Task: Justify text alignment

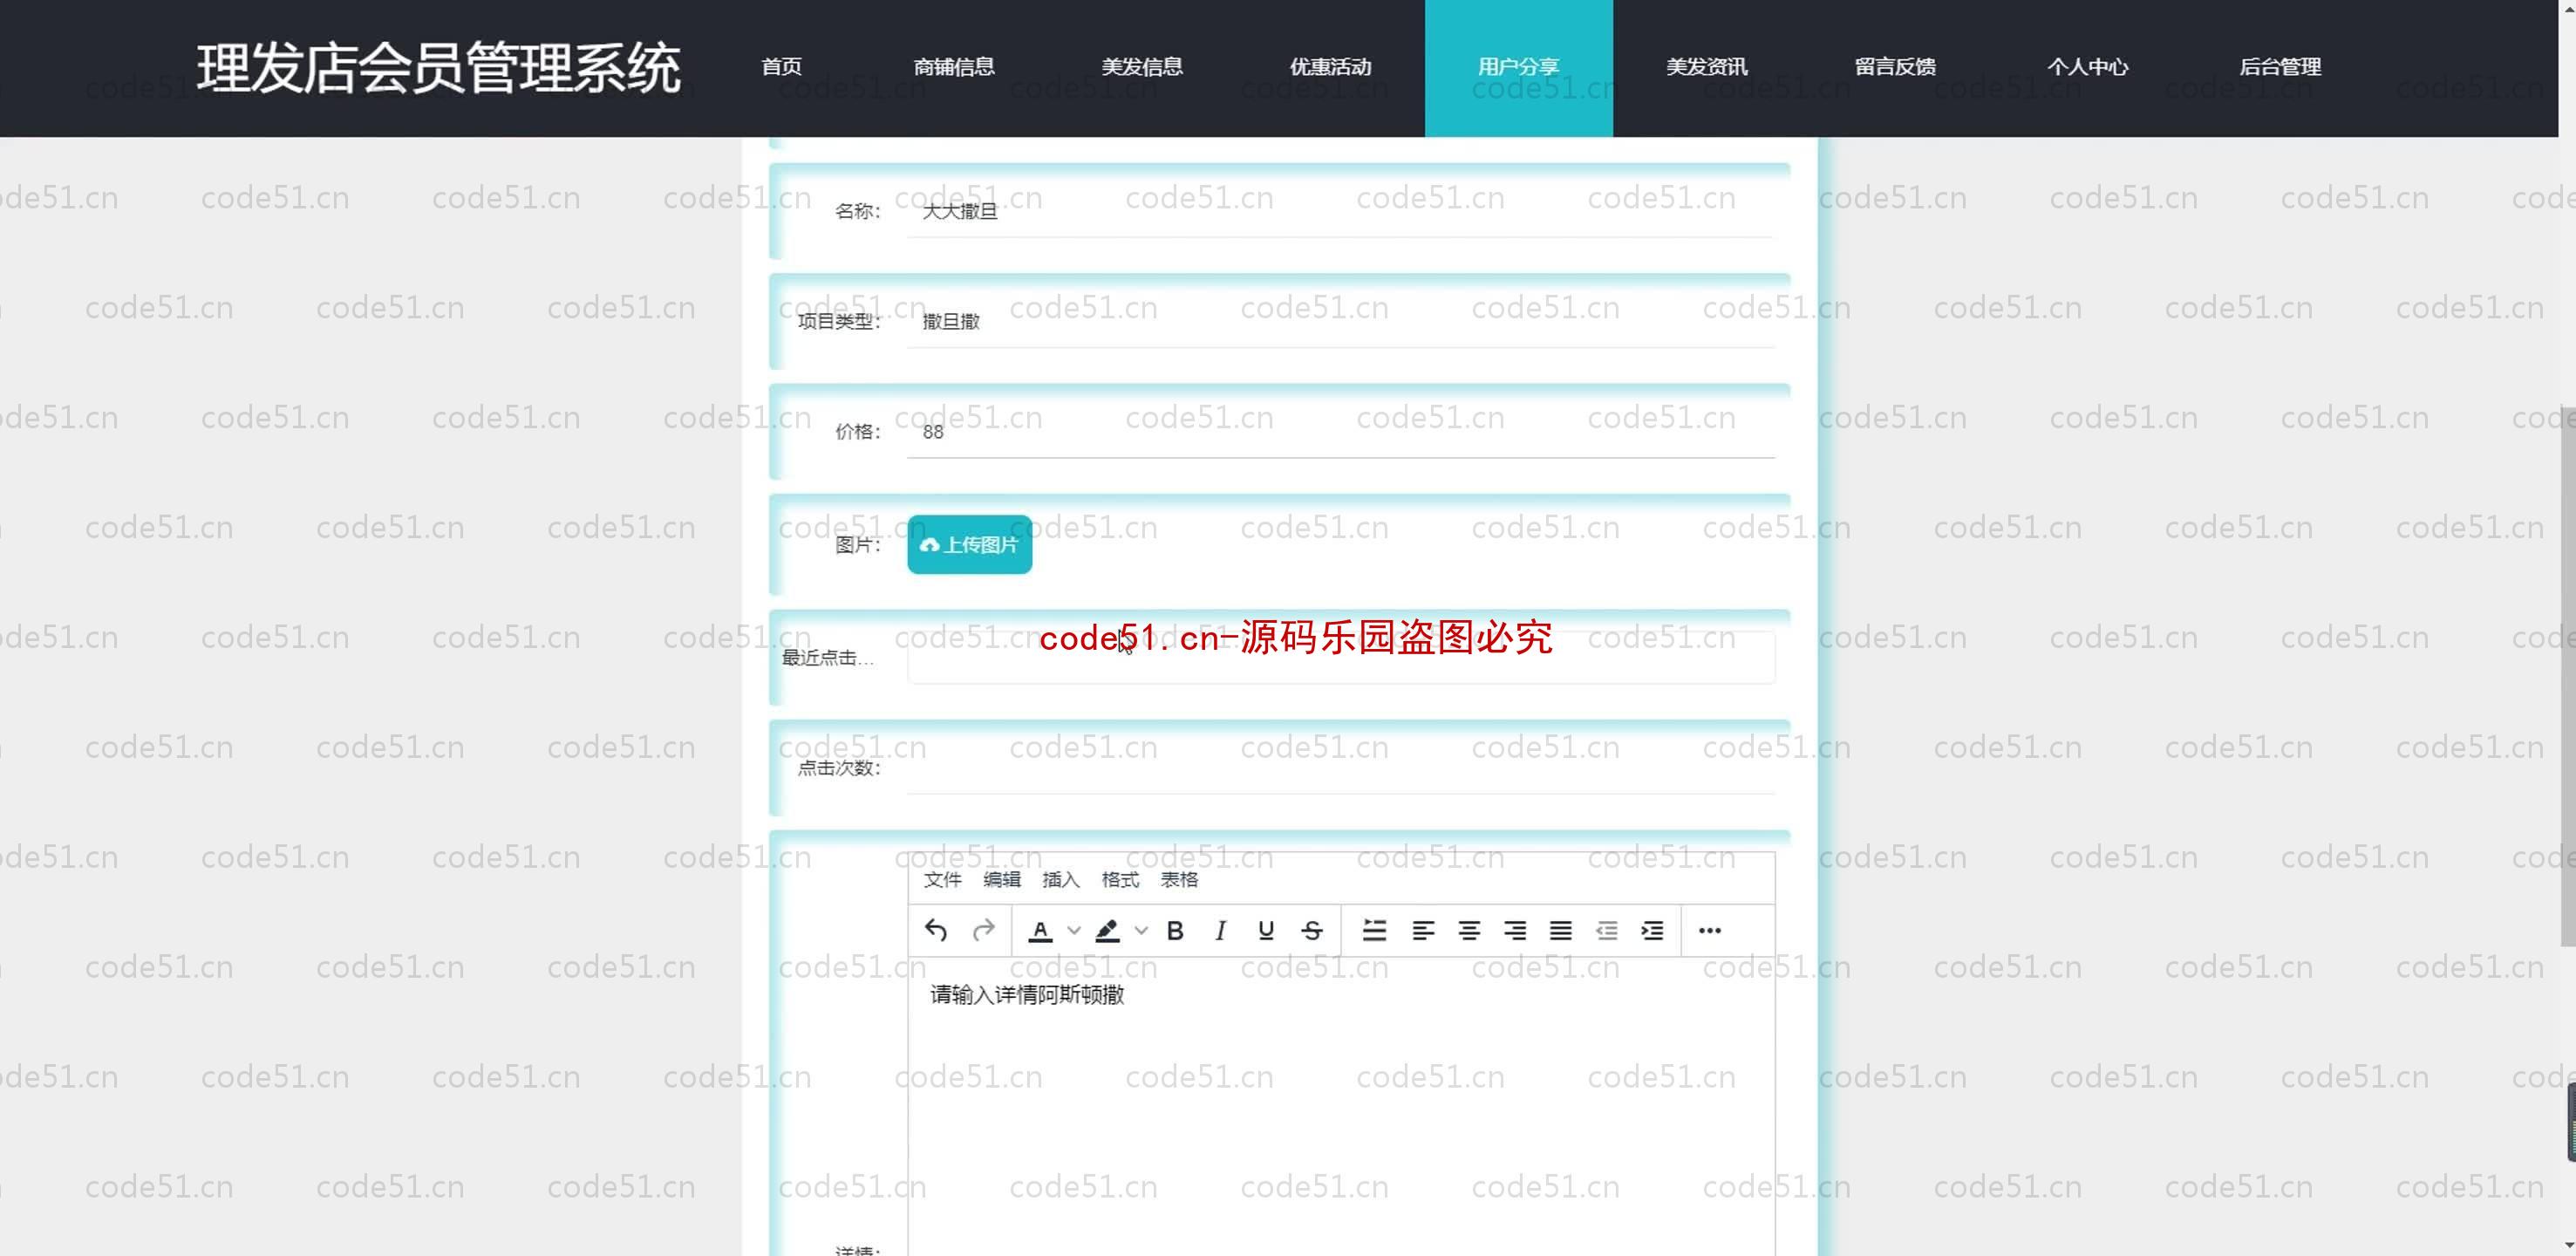Action: pyautogui.click(x=1560, y=931)
